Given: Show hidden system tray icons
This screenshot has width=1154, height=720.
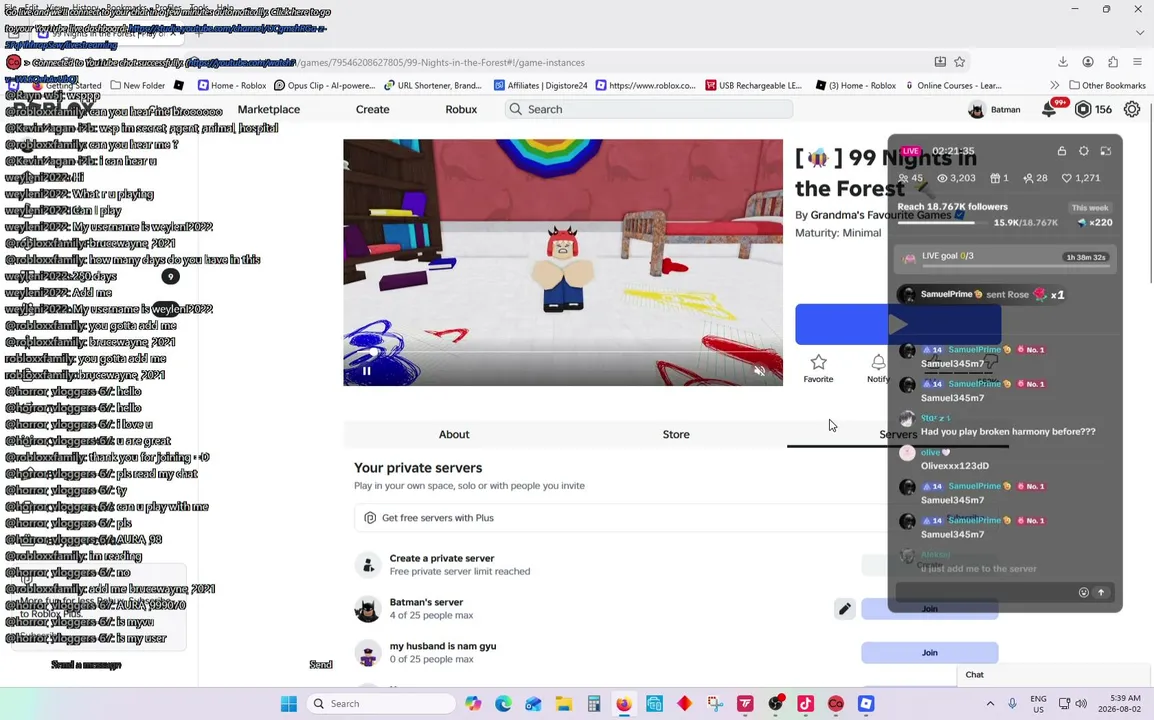Looking at the screenshot, I should [x=990, y=704].
